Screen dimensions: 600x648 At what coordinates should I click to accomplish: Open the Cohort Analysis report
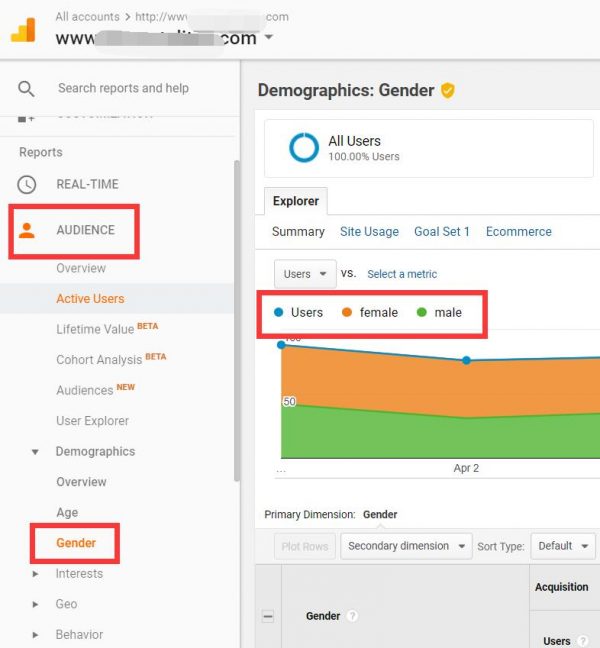point(100,360)
